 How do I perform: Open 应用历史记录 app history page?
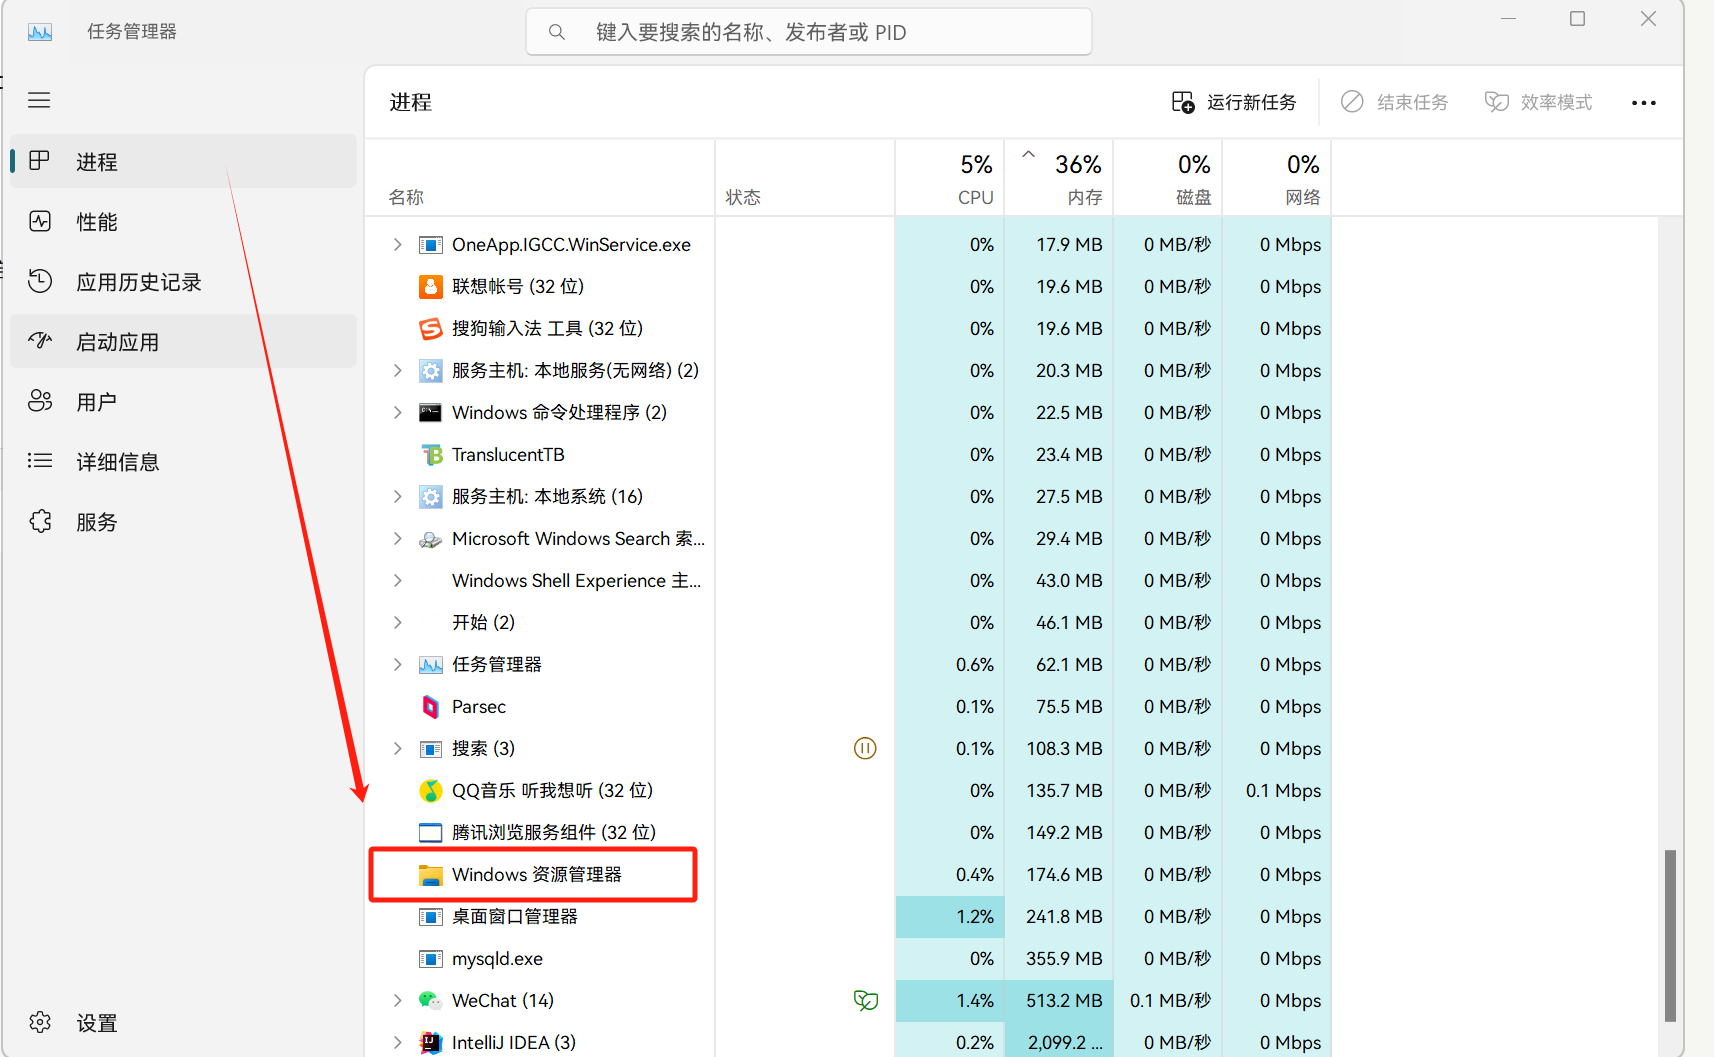(x=138, y=282)
